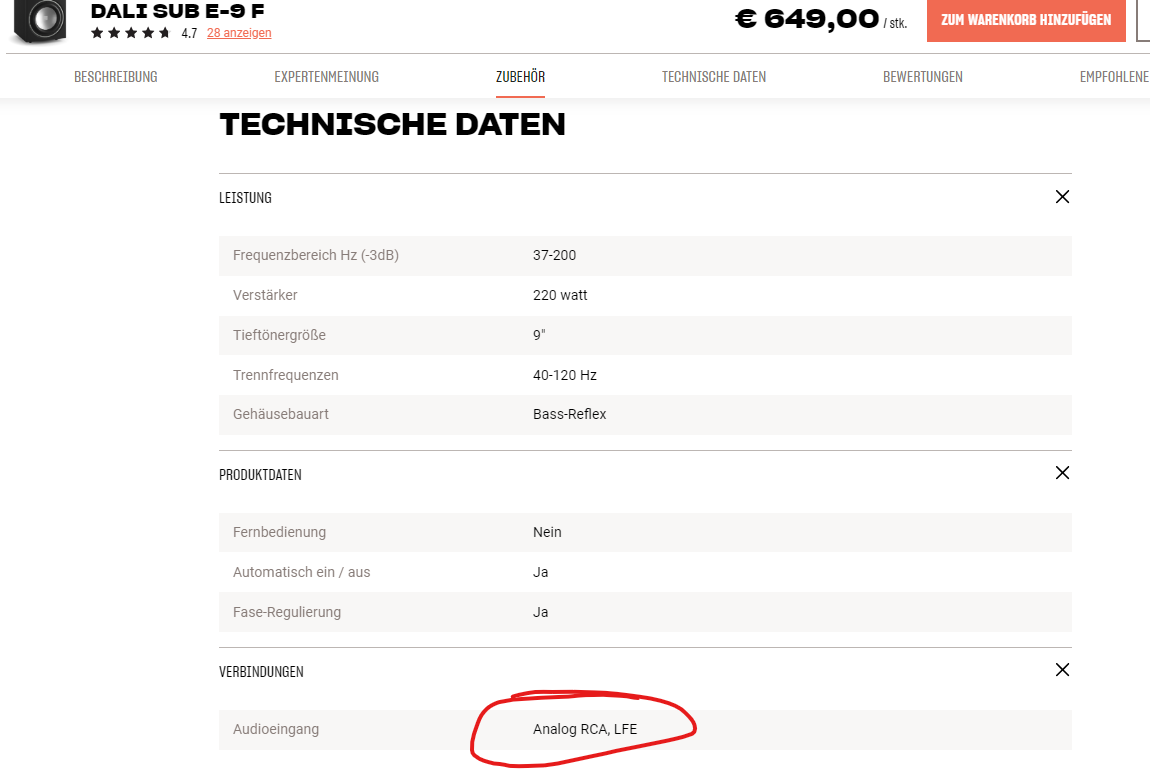The height and width of the screenshot is (769, 1150).
Task: Select the 220 watt value
Action: point(560,295)
